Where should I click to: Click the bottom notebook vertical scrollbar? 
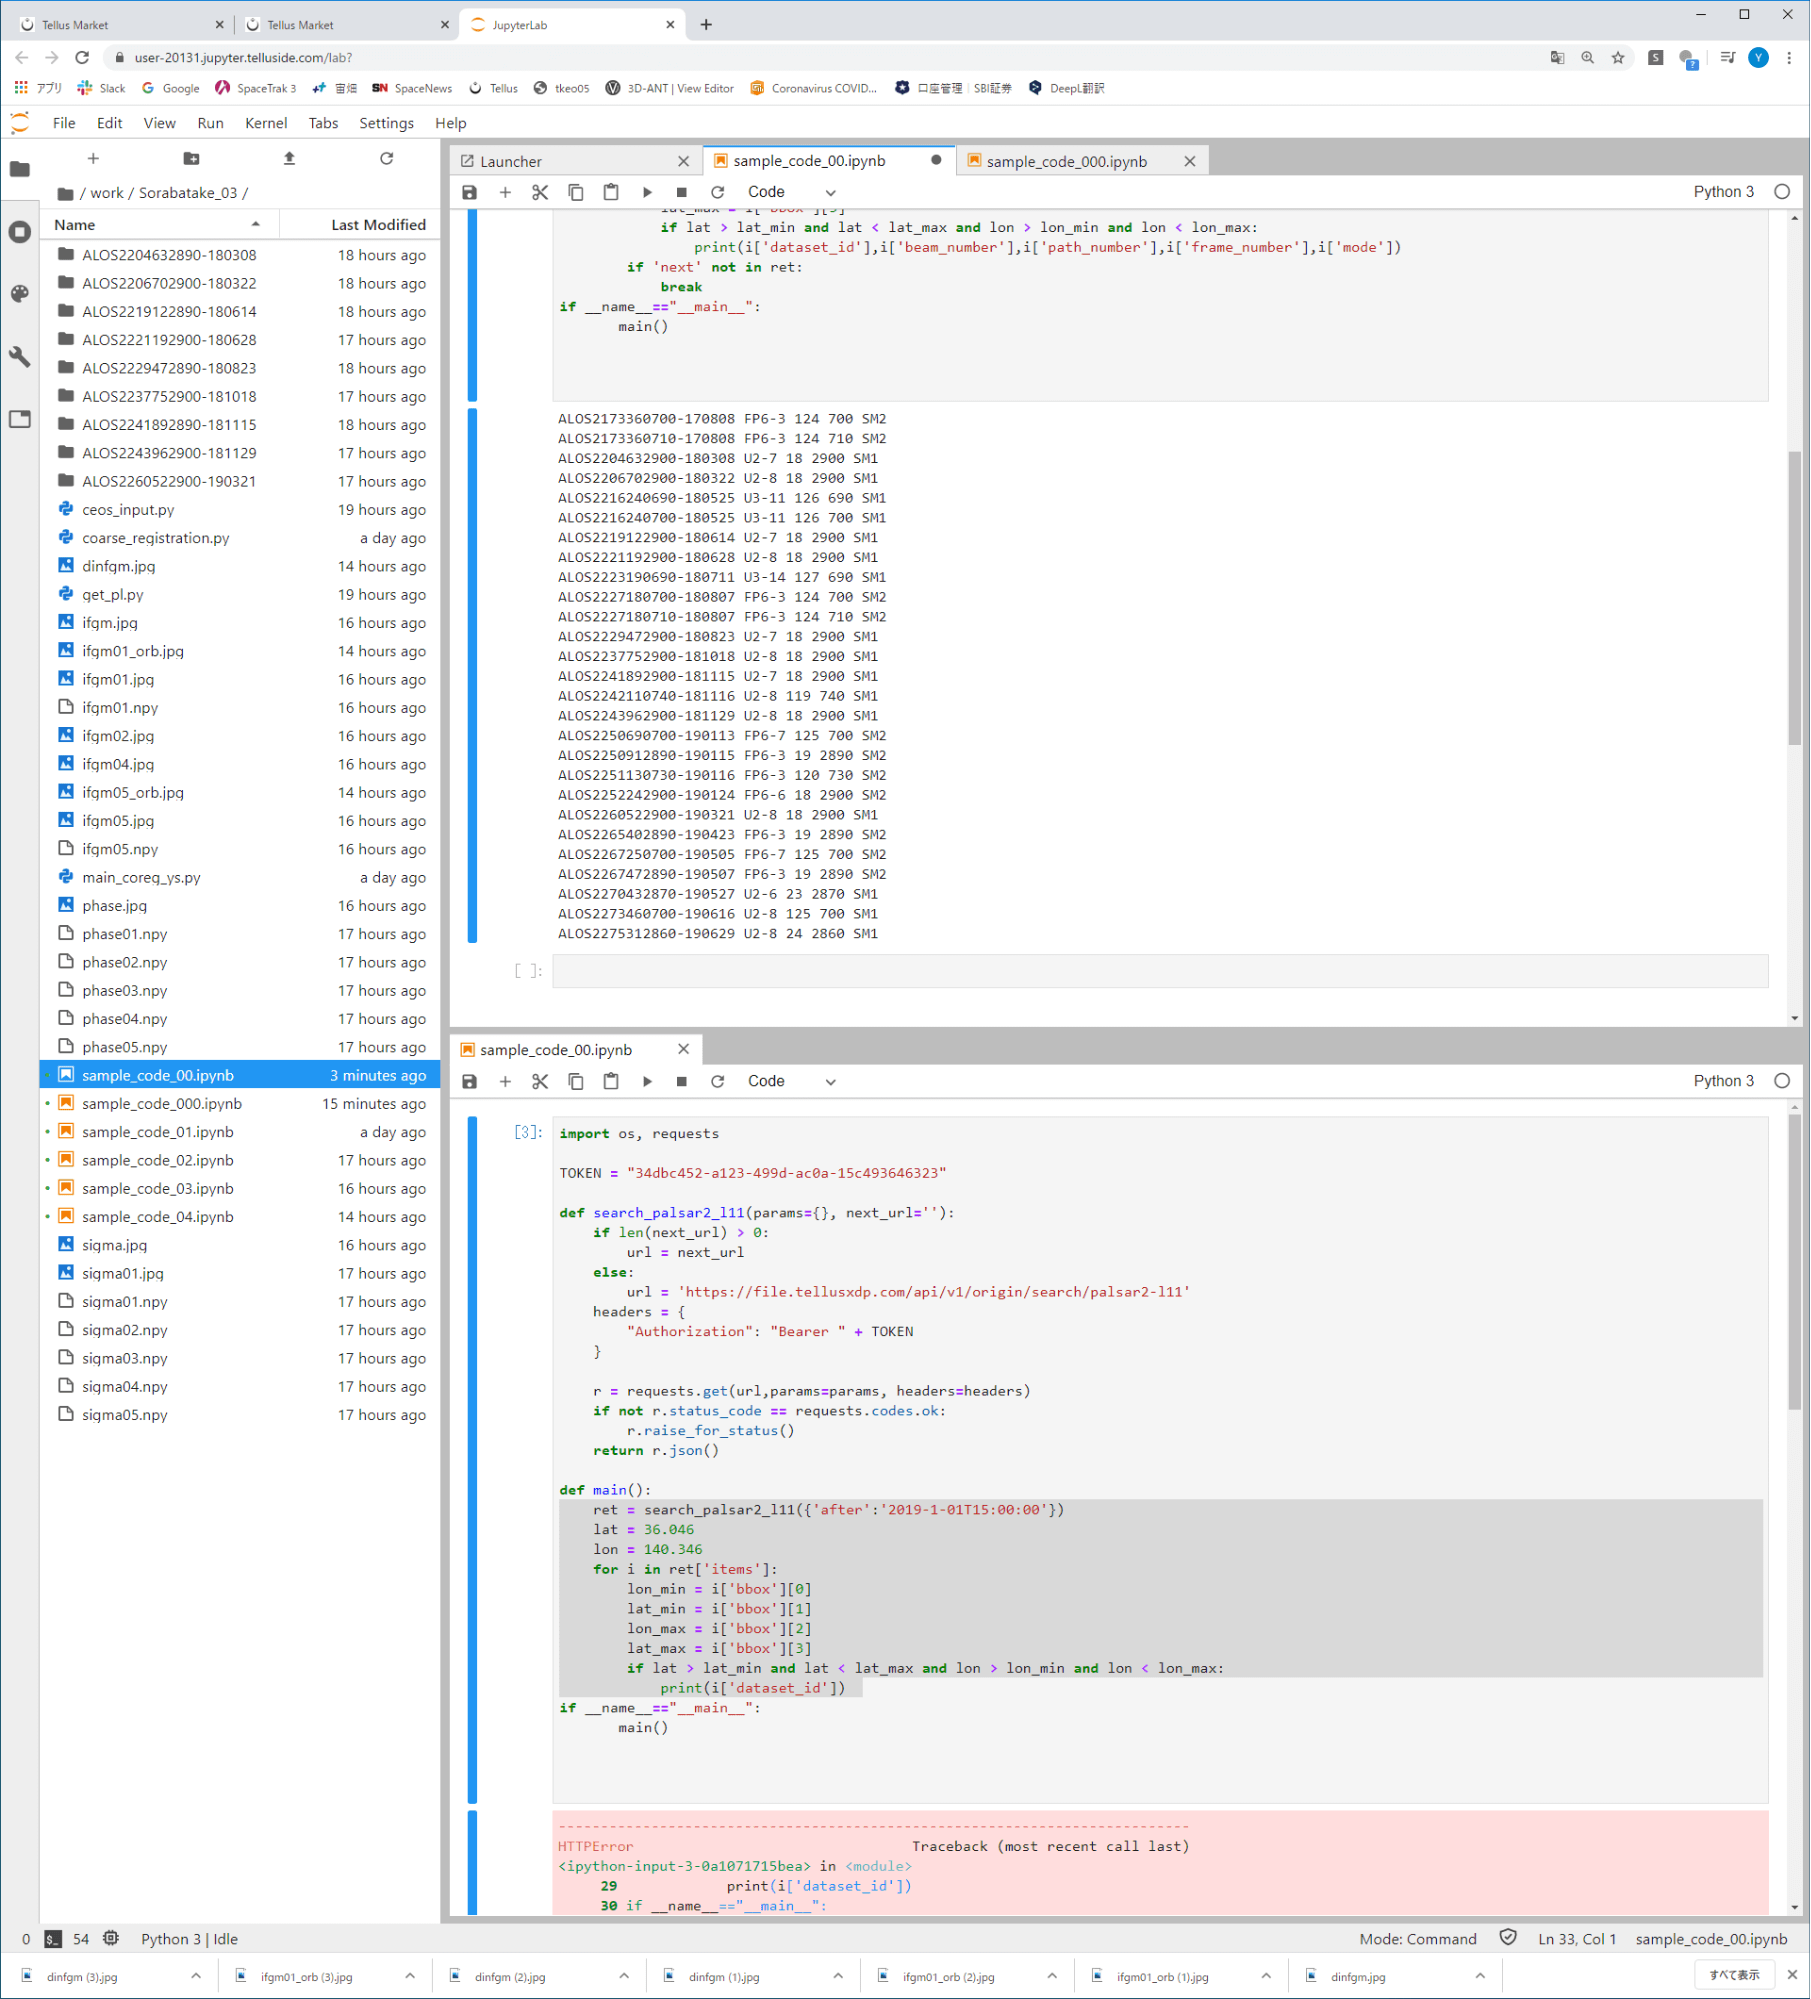point(1795,1262)
